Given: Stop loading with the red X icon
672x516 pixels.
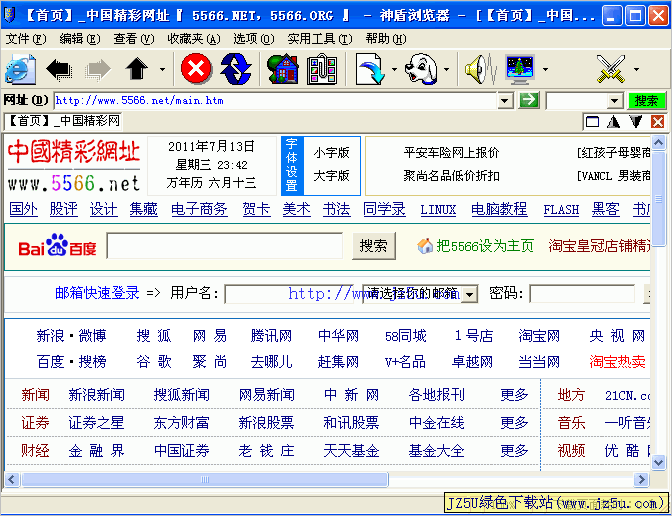Looking at the screenshot, I should click(196, 69).
